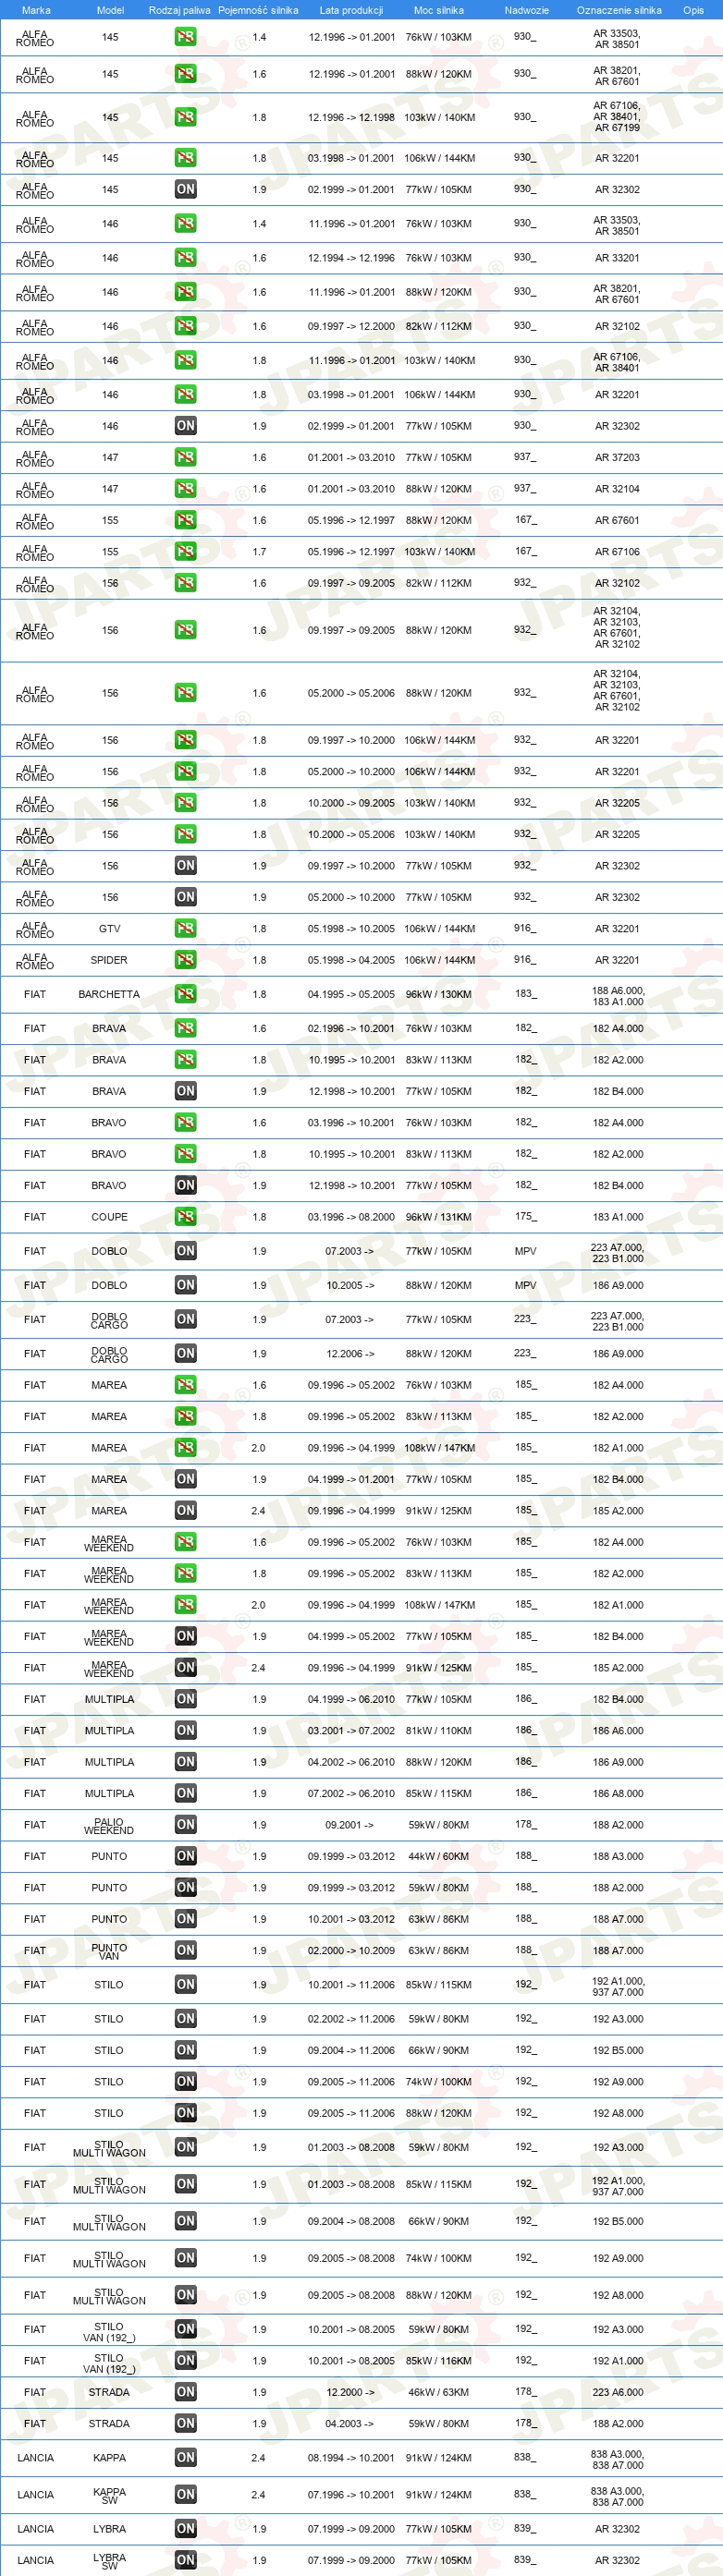The height and width of the screenshot is (2576, 723).
Task: Select the KAPPA SW model cell
Action: (109, 2495)
